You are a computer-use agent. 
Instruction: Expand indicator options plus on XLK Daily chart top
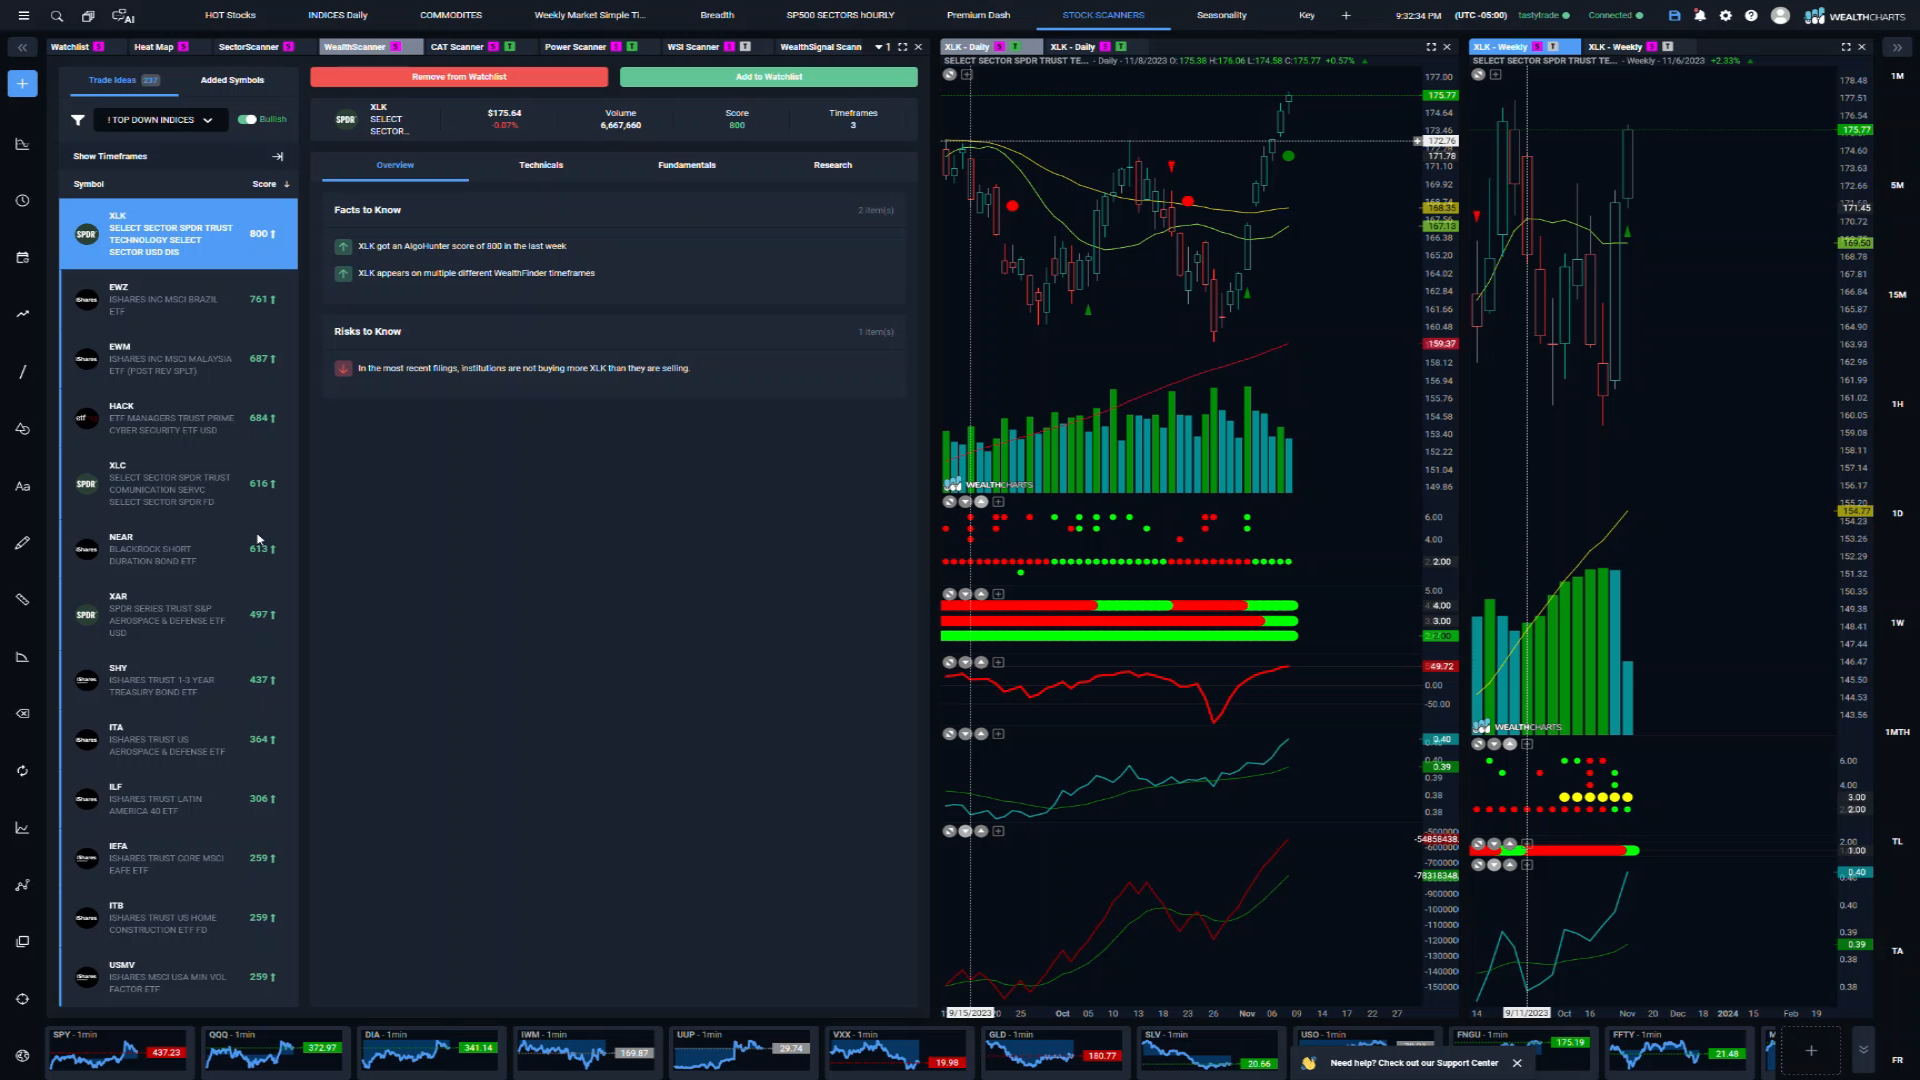966,75
